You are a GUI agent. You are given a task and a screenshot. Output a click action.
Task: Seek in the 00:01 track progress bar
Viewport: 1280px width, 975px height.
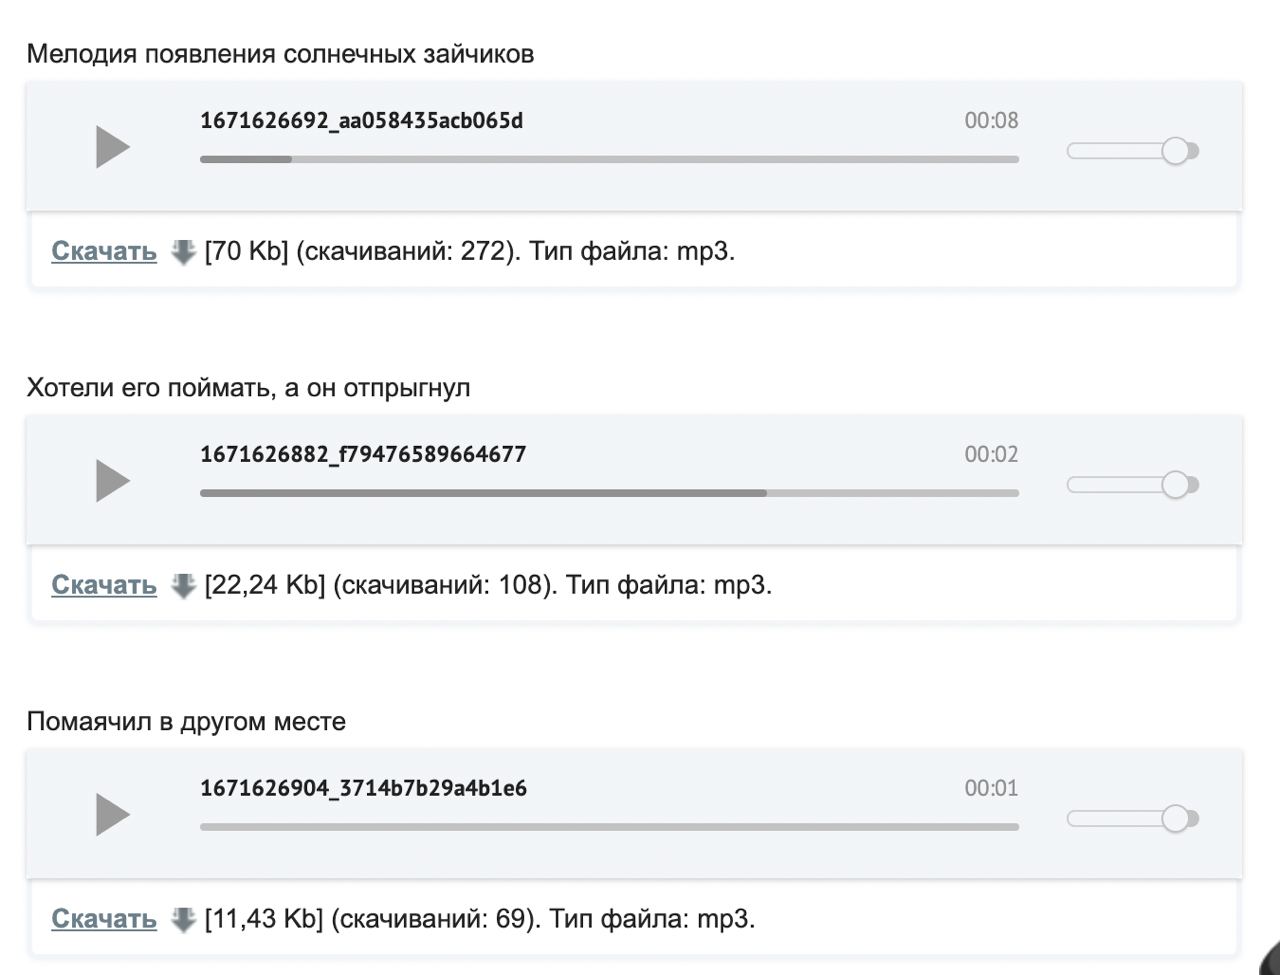pyautogui.click(x=609, y=827)
